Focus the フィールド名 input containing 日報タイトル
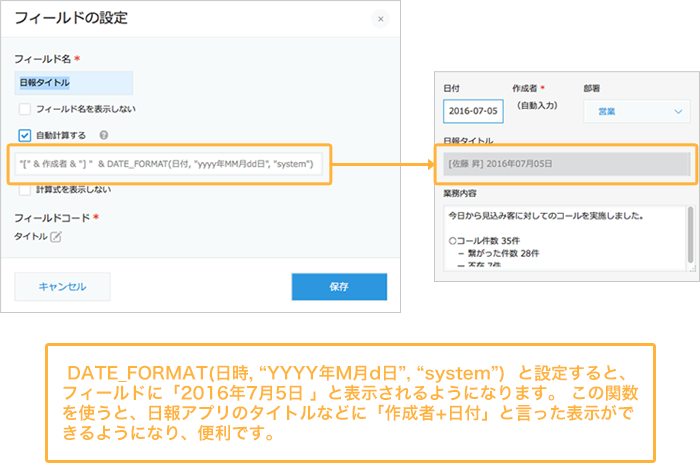 pyautogui.click(x=73, y=84)
